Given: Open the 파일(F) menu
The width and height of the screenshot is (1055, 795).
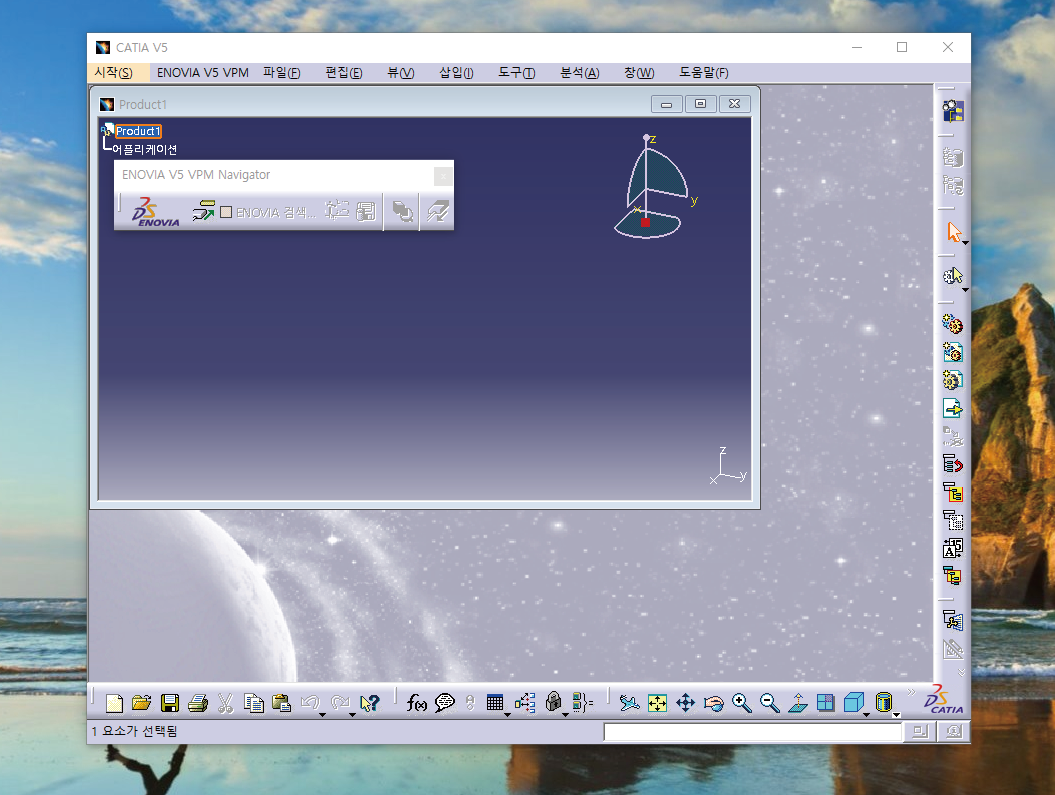Looking at the screenshot, I should (x=281, y=73).
